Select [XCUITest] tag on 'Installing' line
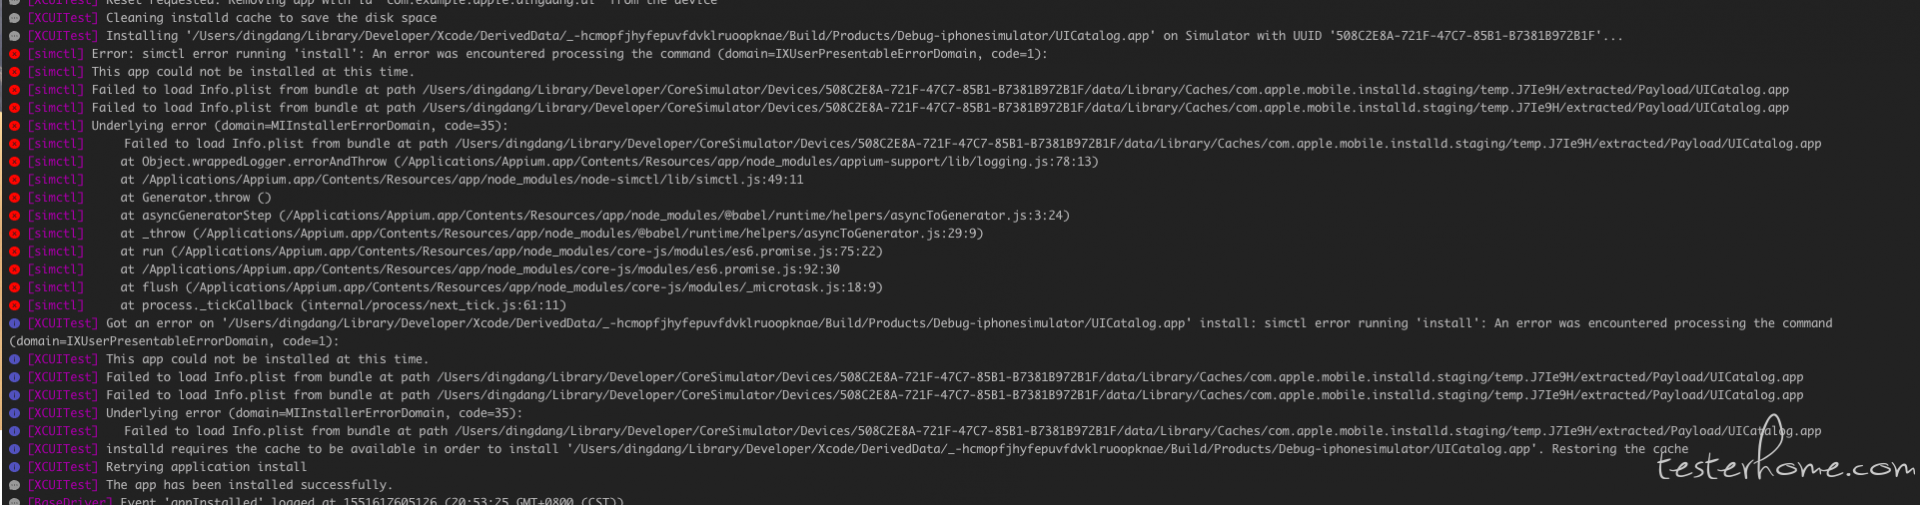The height and width of the screenshot is (505, 1920). [63, 36]
